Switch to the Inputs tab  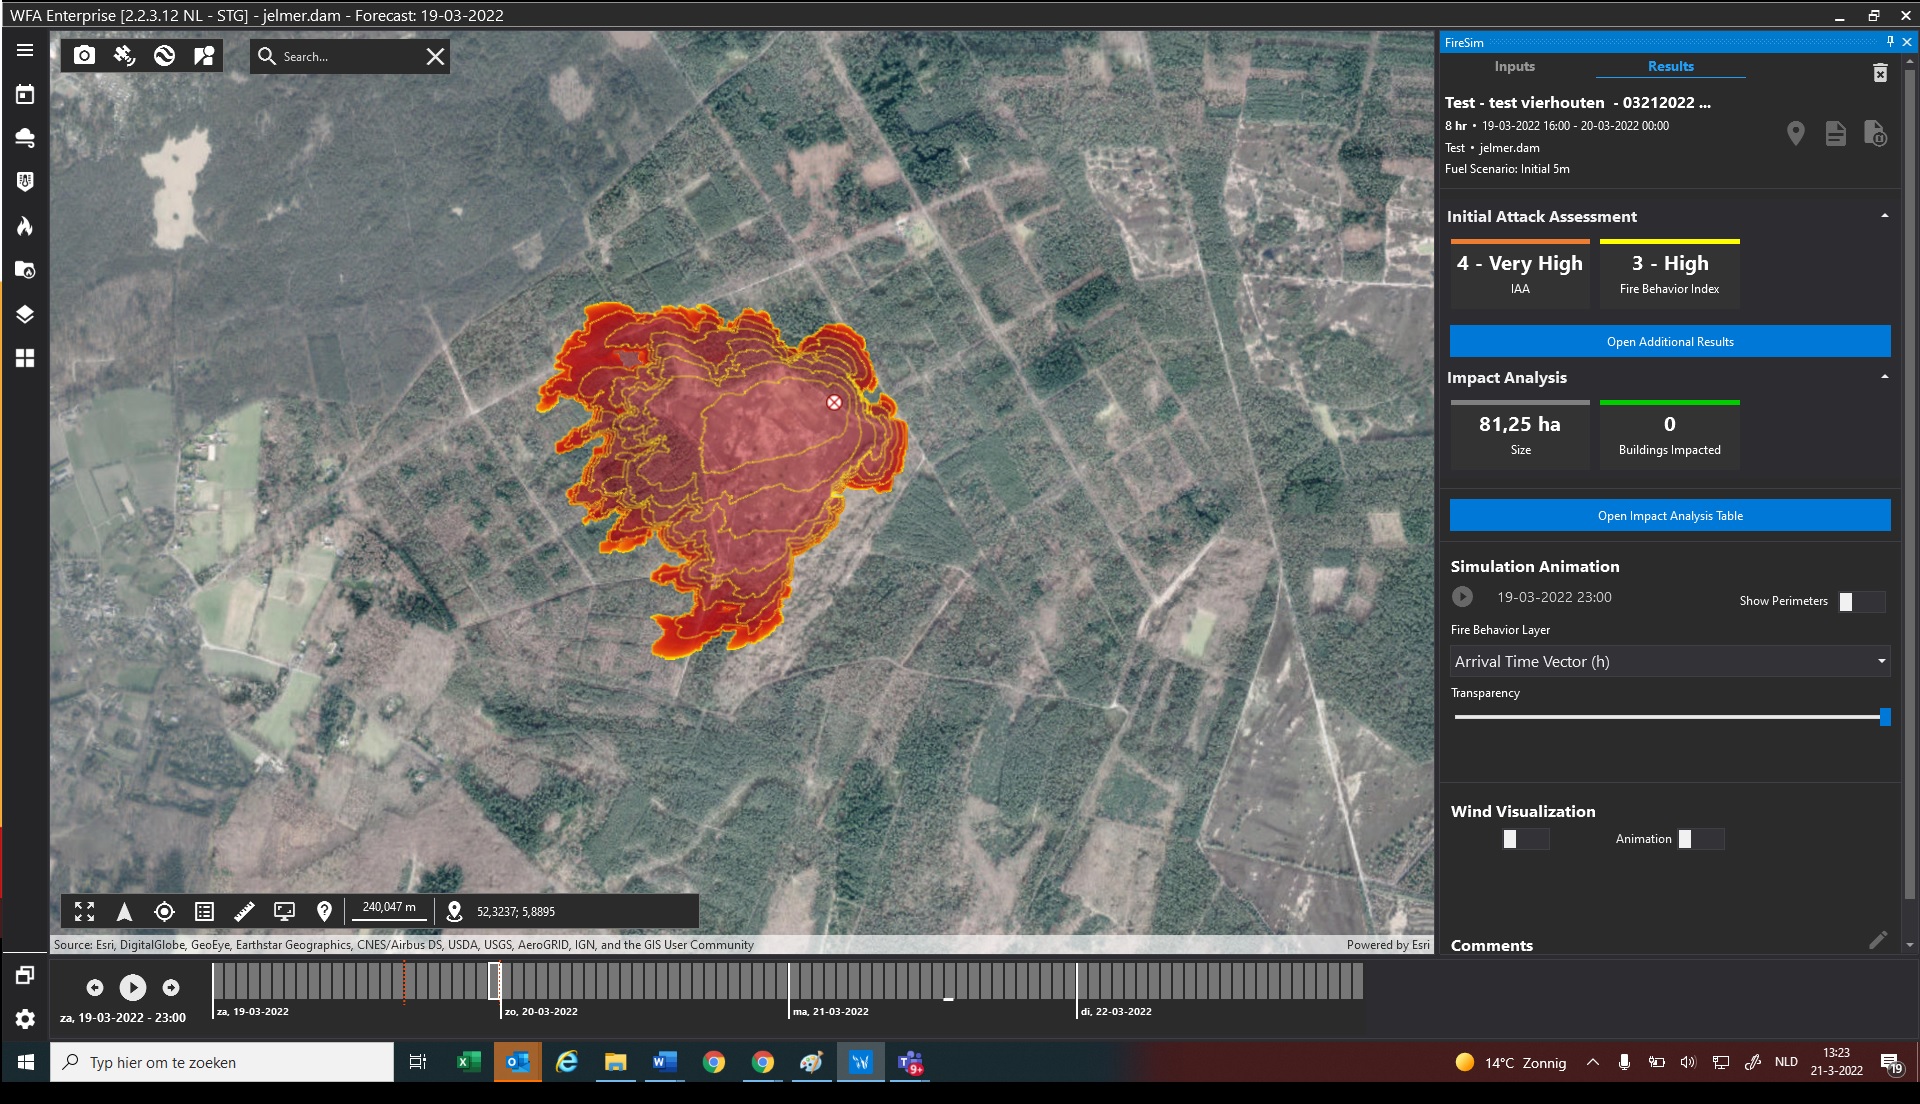coord(1514,66)
